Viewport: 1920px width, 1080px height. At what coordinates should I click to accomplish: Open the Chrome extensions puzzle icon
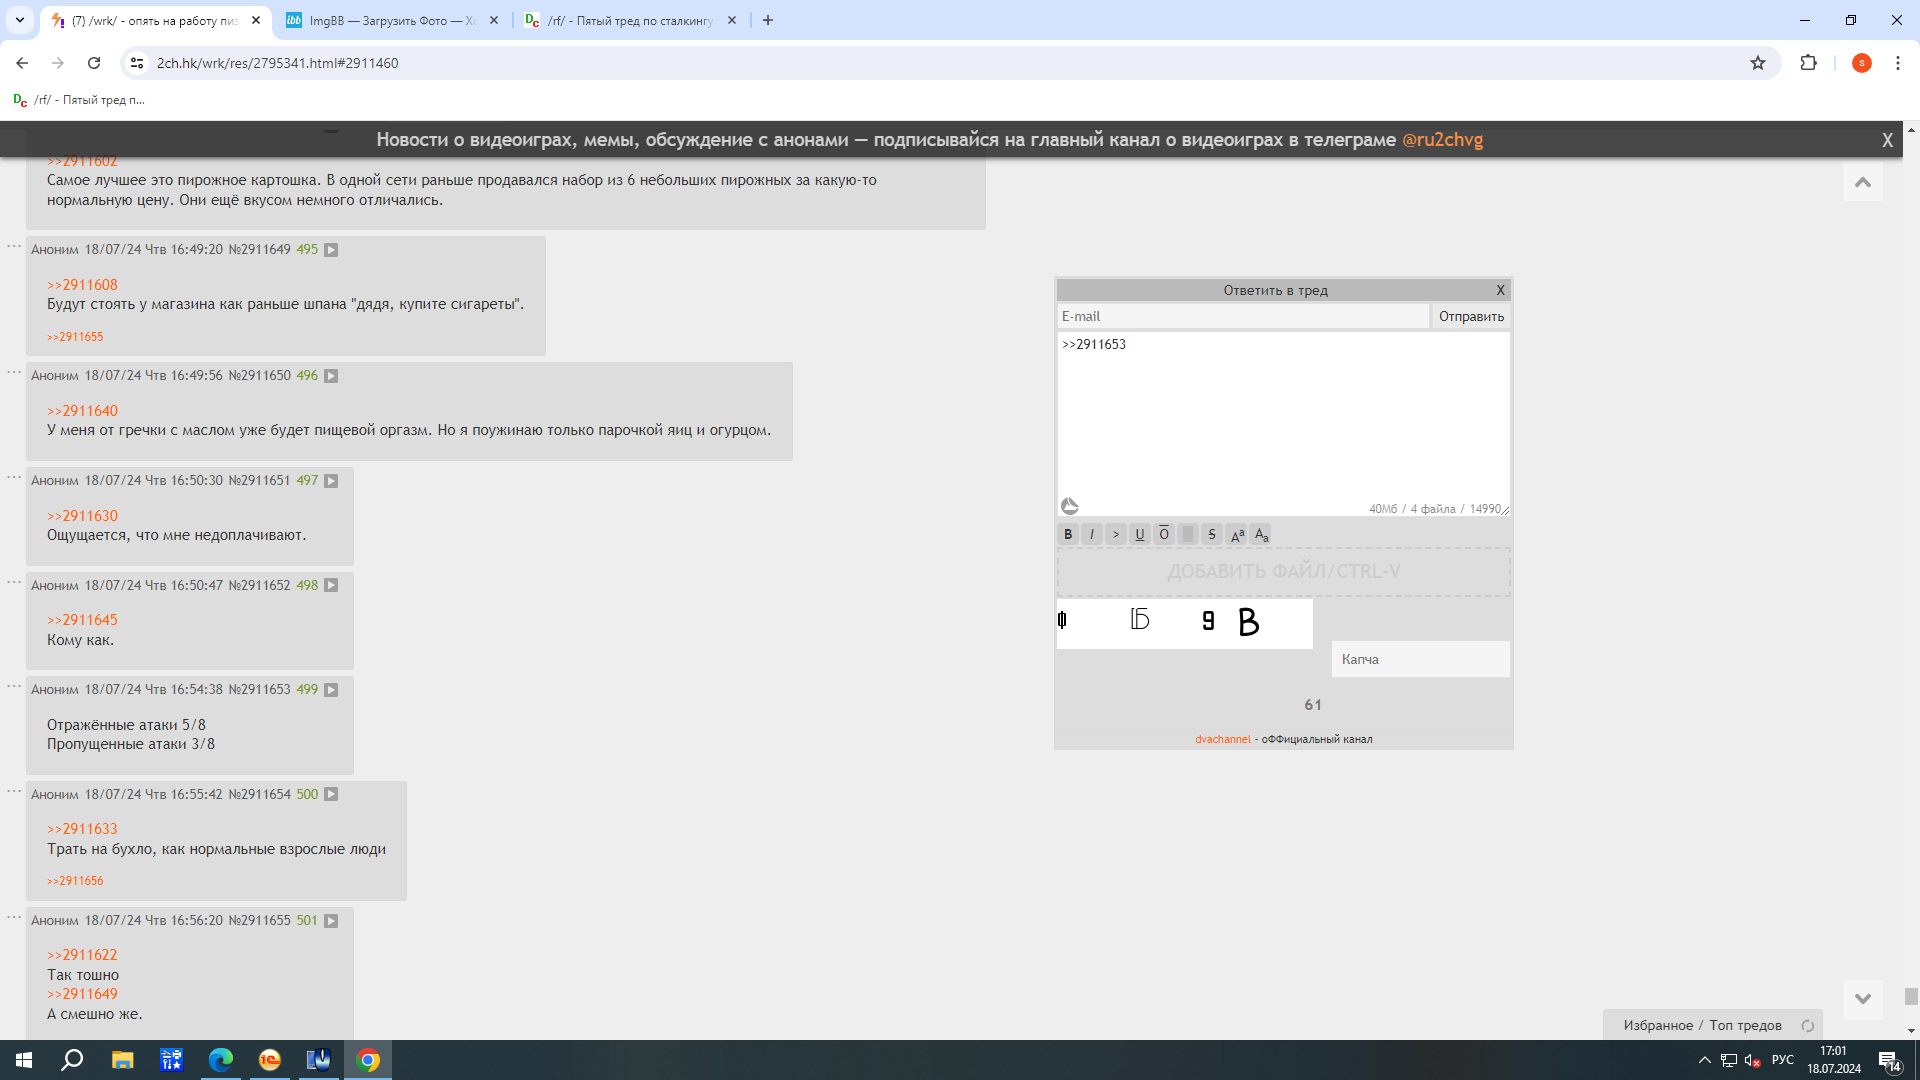point(1808,63)
